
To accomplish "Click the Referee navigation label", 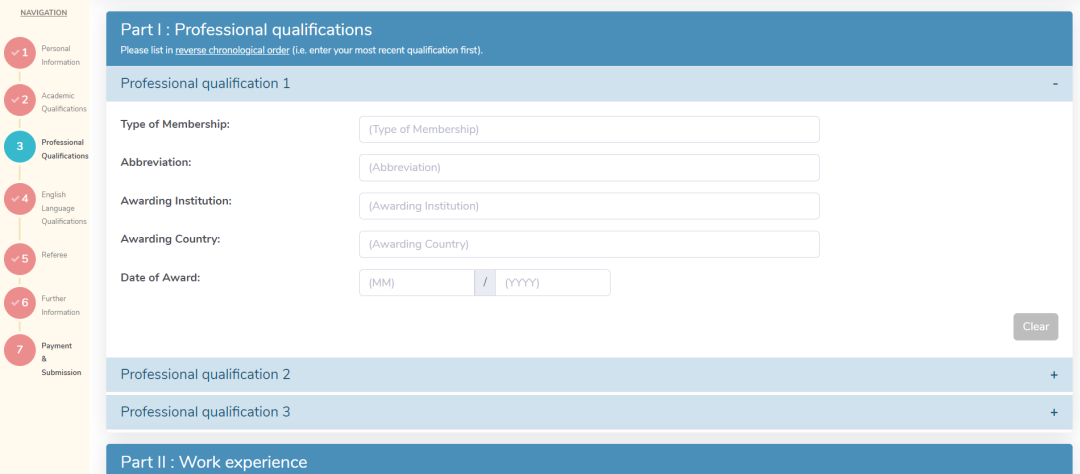I will 54,255.
